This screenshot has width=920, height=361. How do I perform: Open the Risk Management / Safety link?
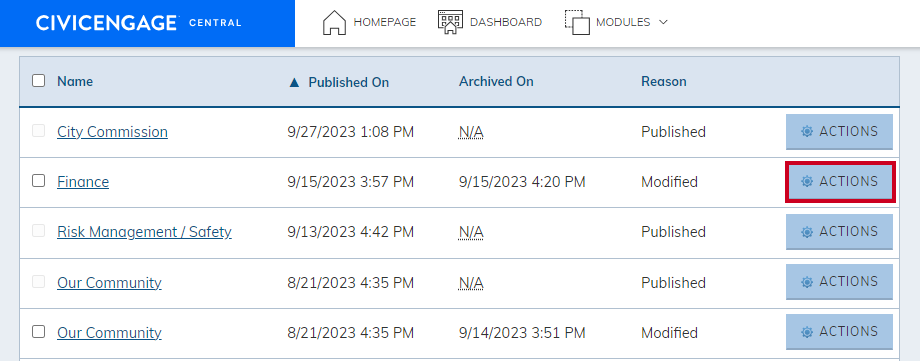144,232
